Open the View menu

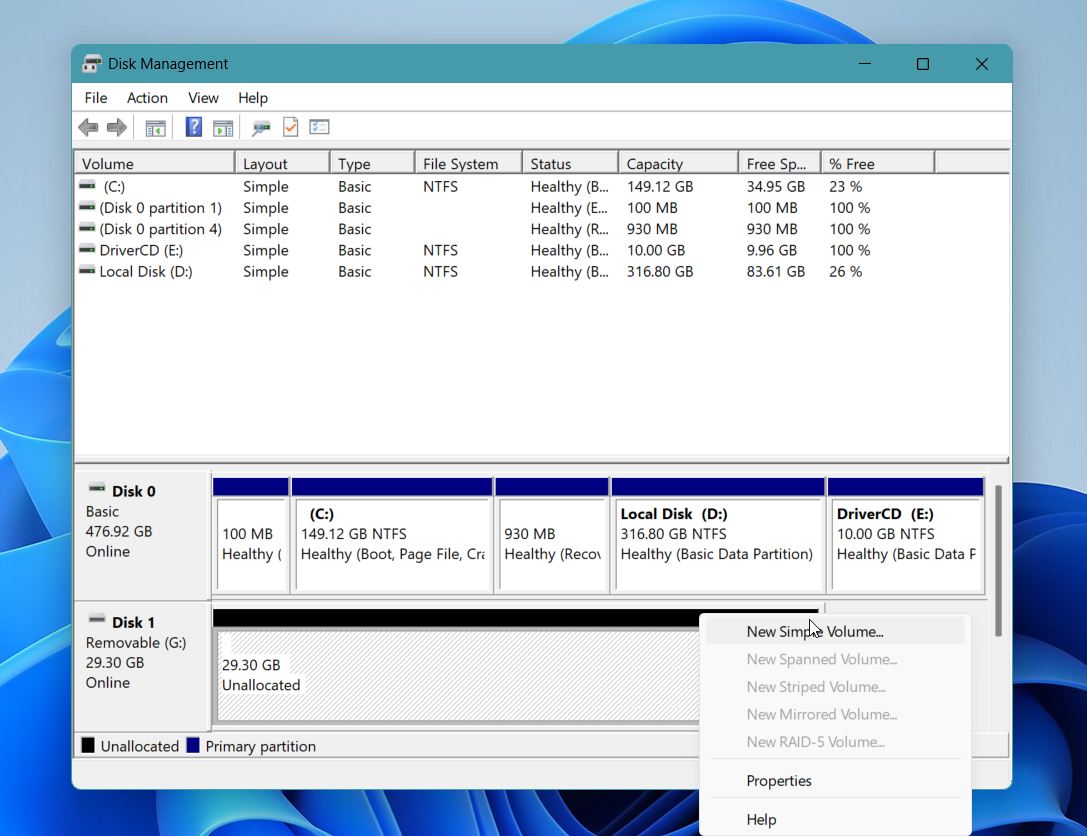point(203,98)
